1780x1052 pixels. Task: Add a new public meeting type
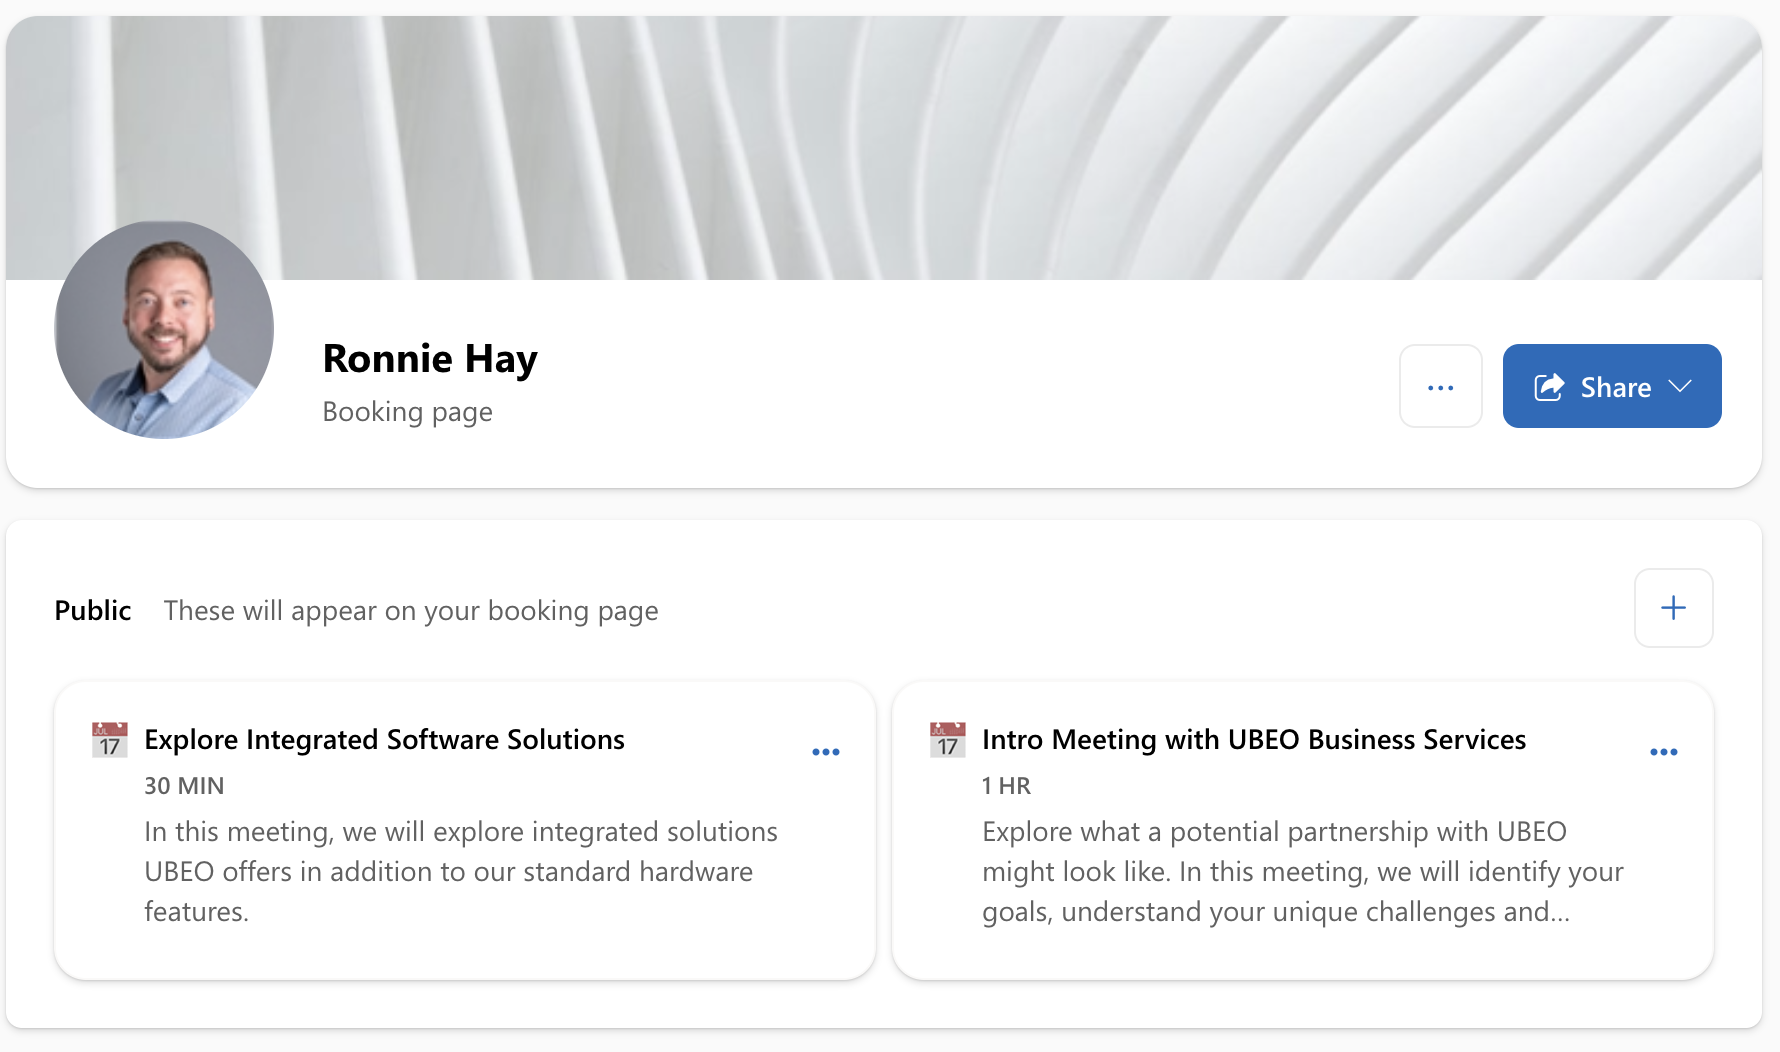1673,608
